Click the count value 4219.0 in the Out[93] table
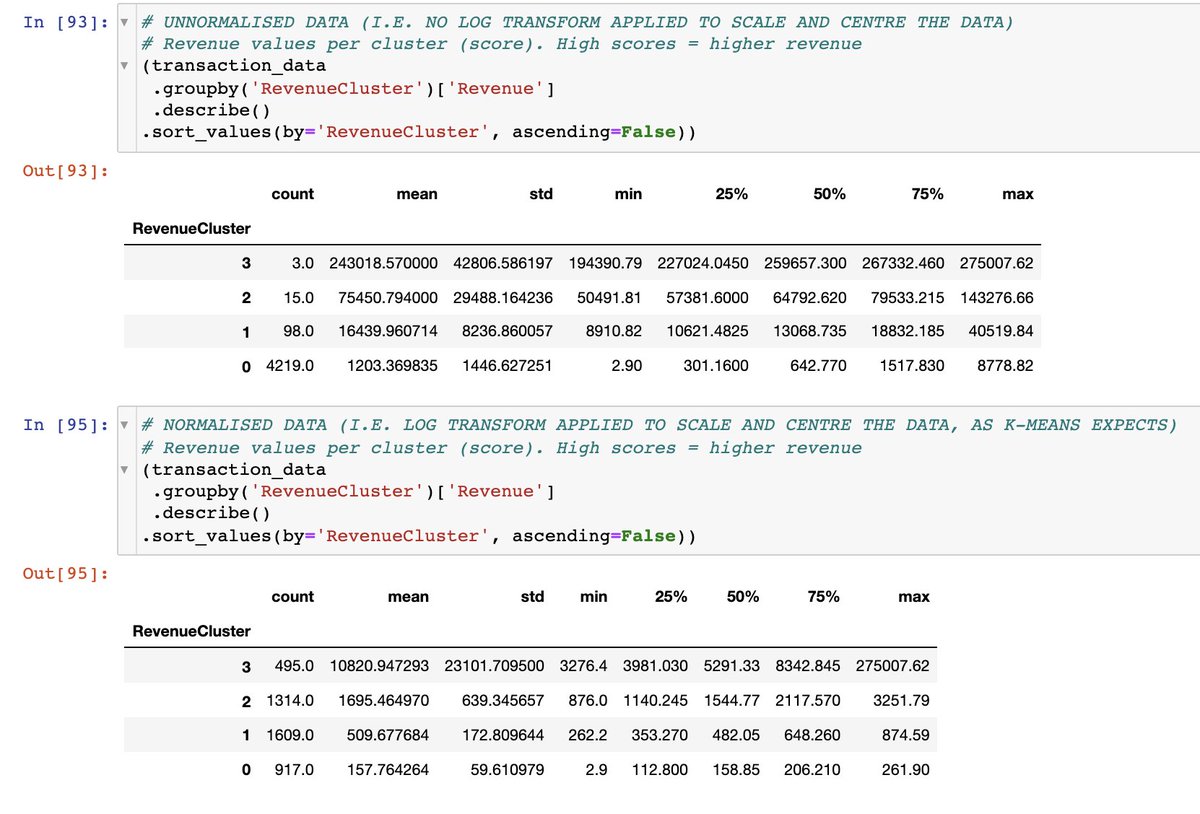The width and height of the screenshot is (1200, 814). (x=289, y=366)
